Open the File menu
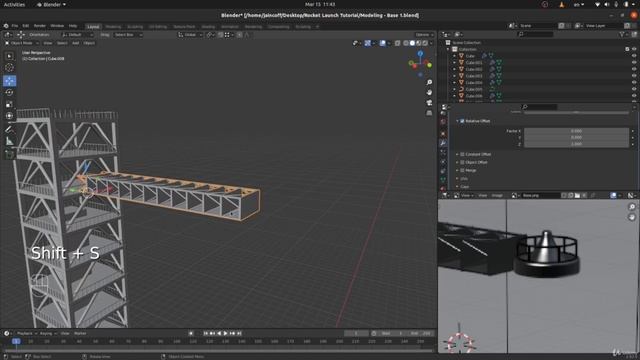The height and width of the screenshot is (360, 640). tap(15, 26)
